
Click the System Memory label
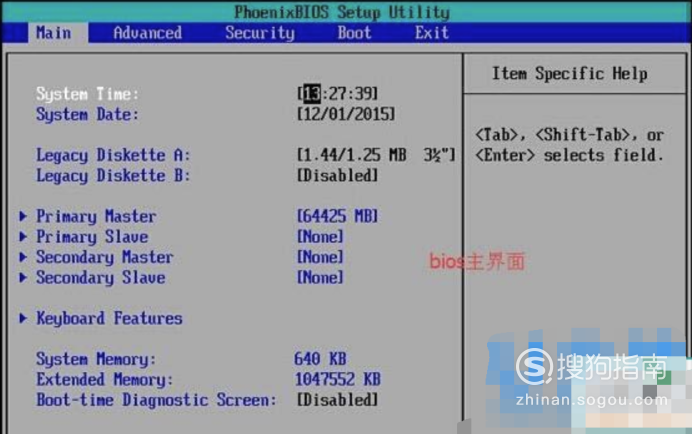tap(96, 359)
